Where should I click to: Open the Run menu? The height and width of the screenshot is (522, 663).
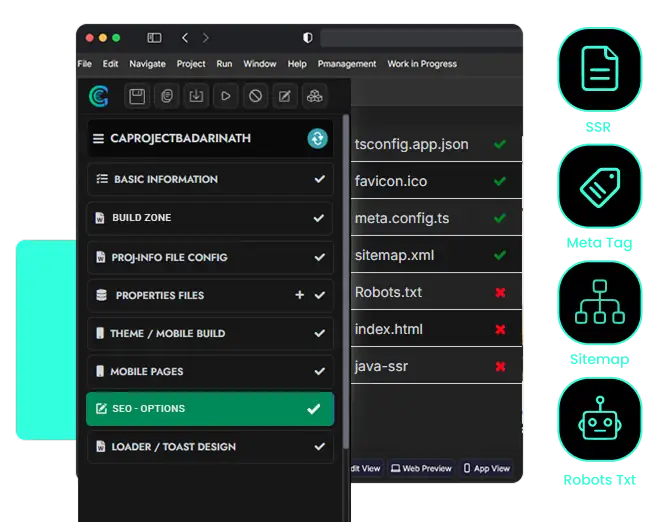225,64
